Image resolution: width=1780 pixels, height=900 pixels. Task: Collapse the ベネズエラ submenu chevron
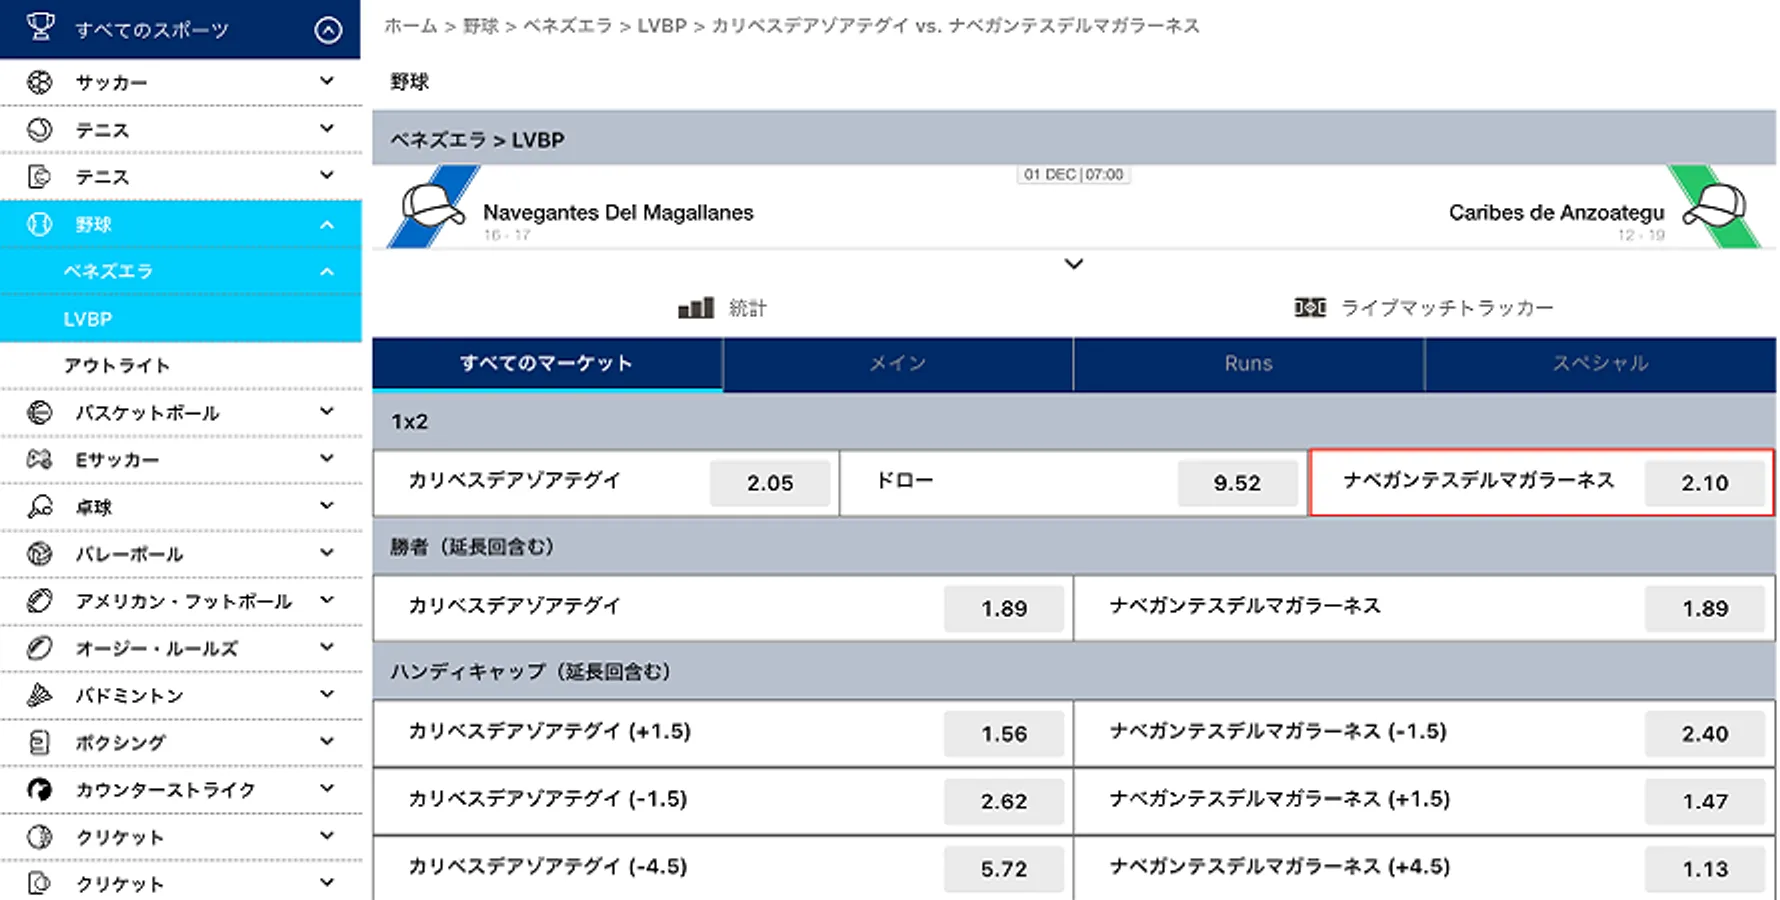click(x=327, y=271)
